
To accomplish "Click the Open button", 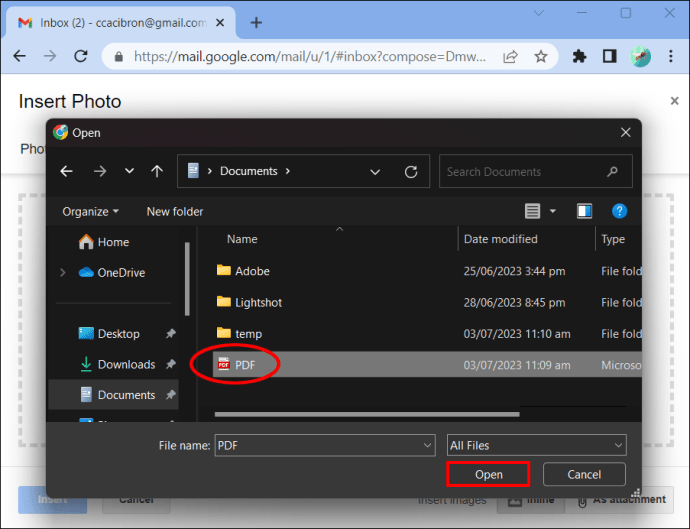I will point(488,474).
